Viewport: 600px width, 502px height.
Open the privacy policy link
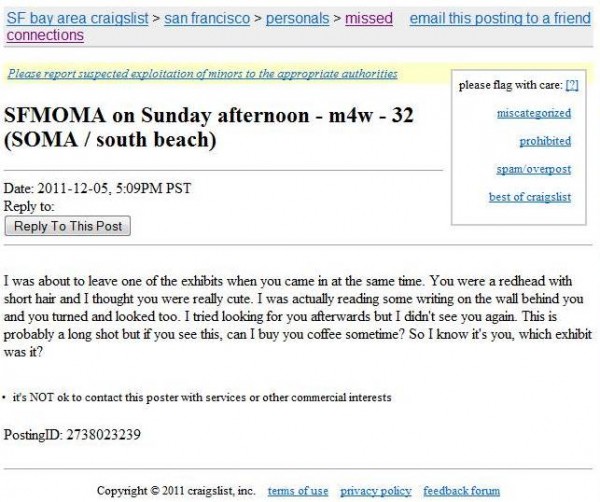(x=376, y=491)
